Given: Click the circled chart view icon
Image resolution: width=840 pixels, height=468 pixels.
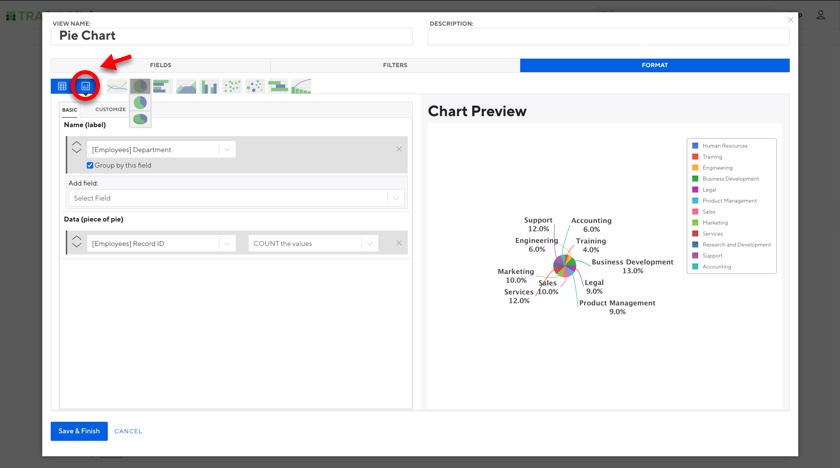Looking at the screenshot, I should [x=85, y=87].
